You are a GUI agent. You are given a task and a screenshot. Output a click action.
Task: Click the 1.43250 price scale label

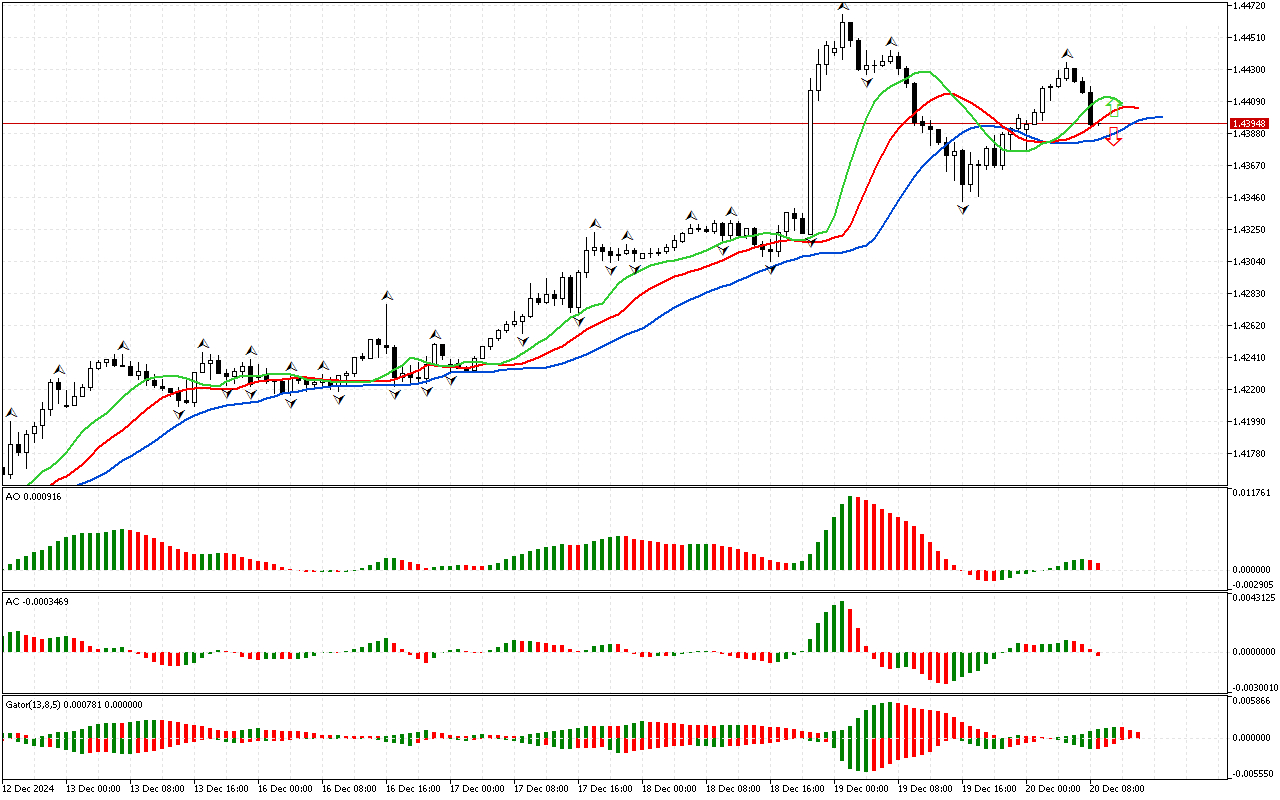pyautogui.click(x=1250, y=230)
